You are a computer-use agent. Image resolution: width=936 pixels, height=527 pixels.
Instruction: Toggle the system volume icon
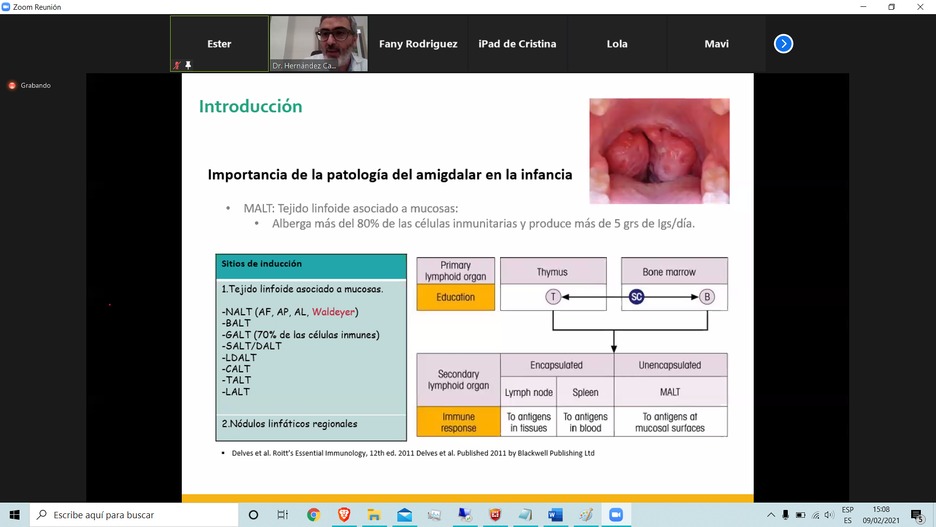[x=829, y=515]
